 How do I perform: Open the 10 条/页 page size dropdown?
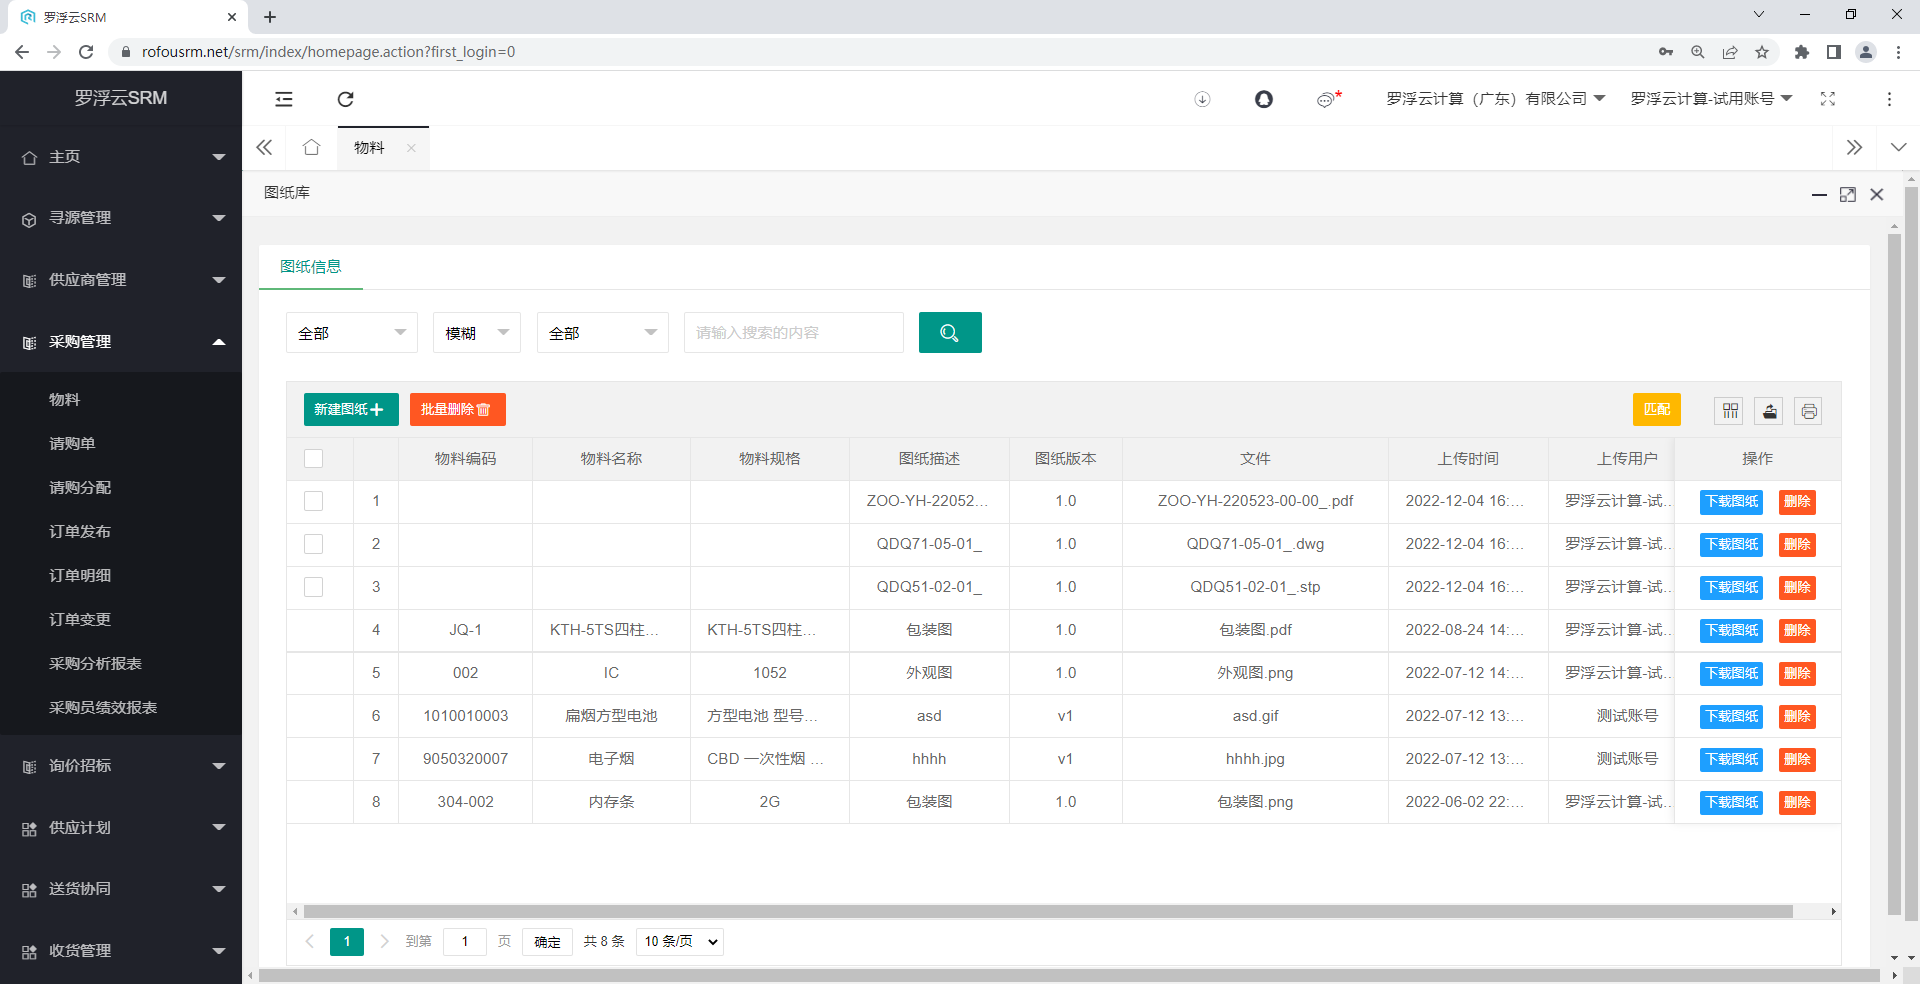pyautogui.click(x=679, y=941)
